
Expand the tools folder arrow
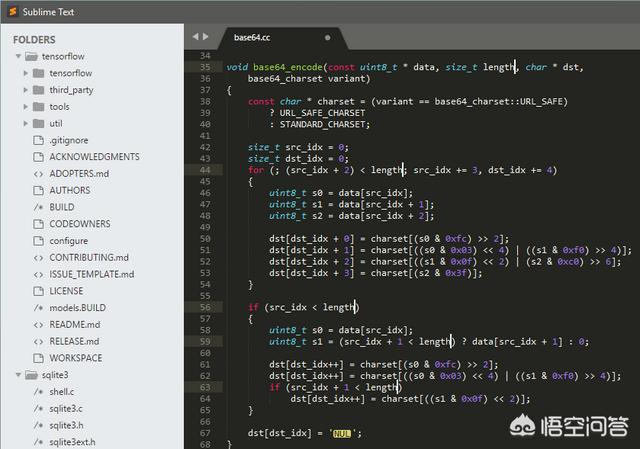(26, 107)
